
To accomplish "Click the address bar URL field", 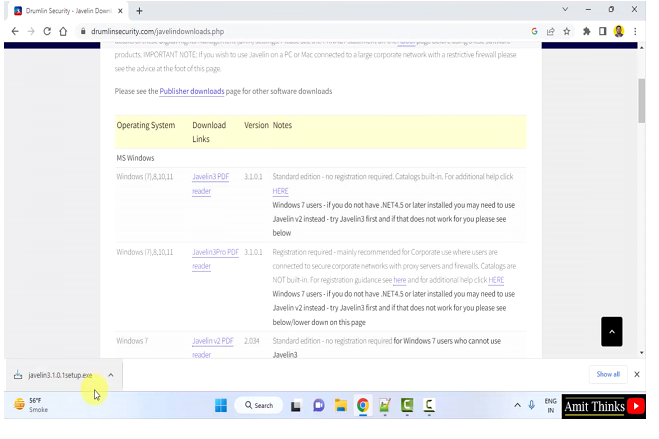I will point(303,32).
